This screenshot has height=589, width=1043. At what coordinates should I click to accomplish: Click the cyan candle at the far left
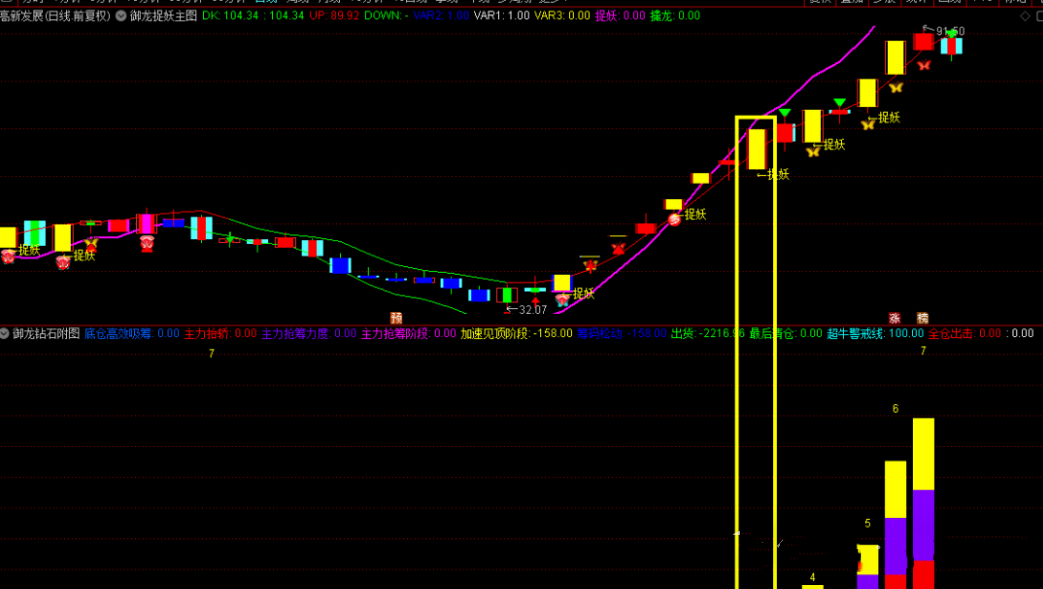click(x=35, y=233)
